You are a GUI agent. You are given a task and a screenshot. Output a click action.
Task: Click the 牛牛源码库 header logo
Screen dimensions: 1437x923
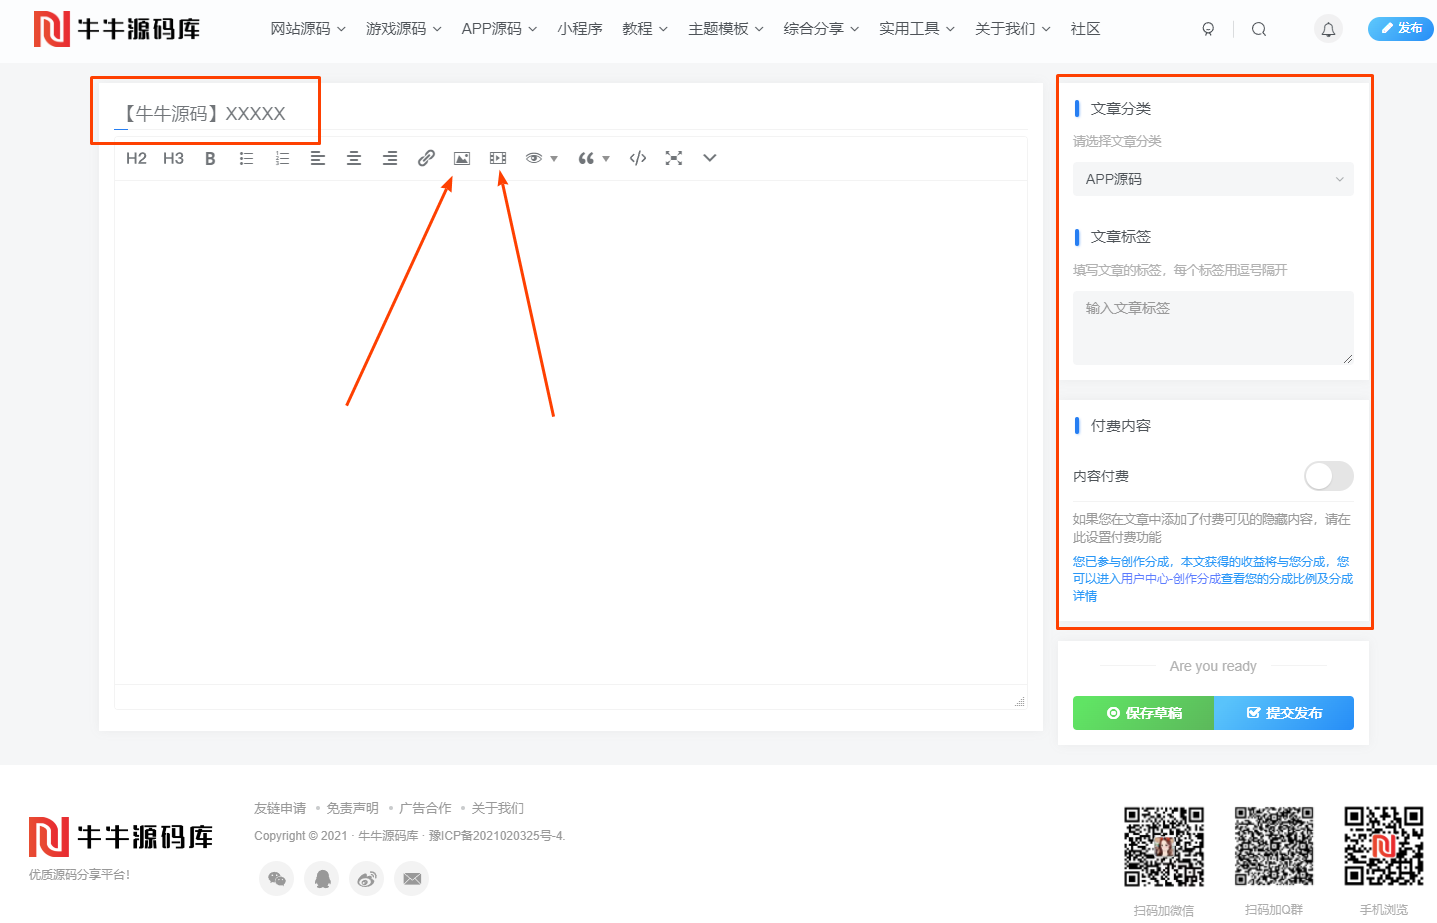tap(117, 29)
